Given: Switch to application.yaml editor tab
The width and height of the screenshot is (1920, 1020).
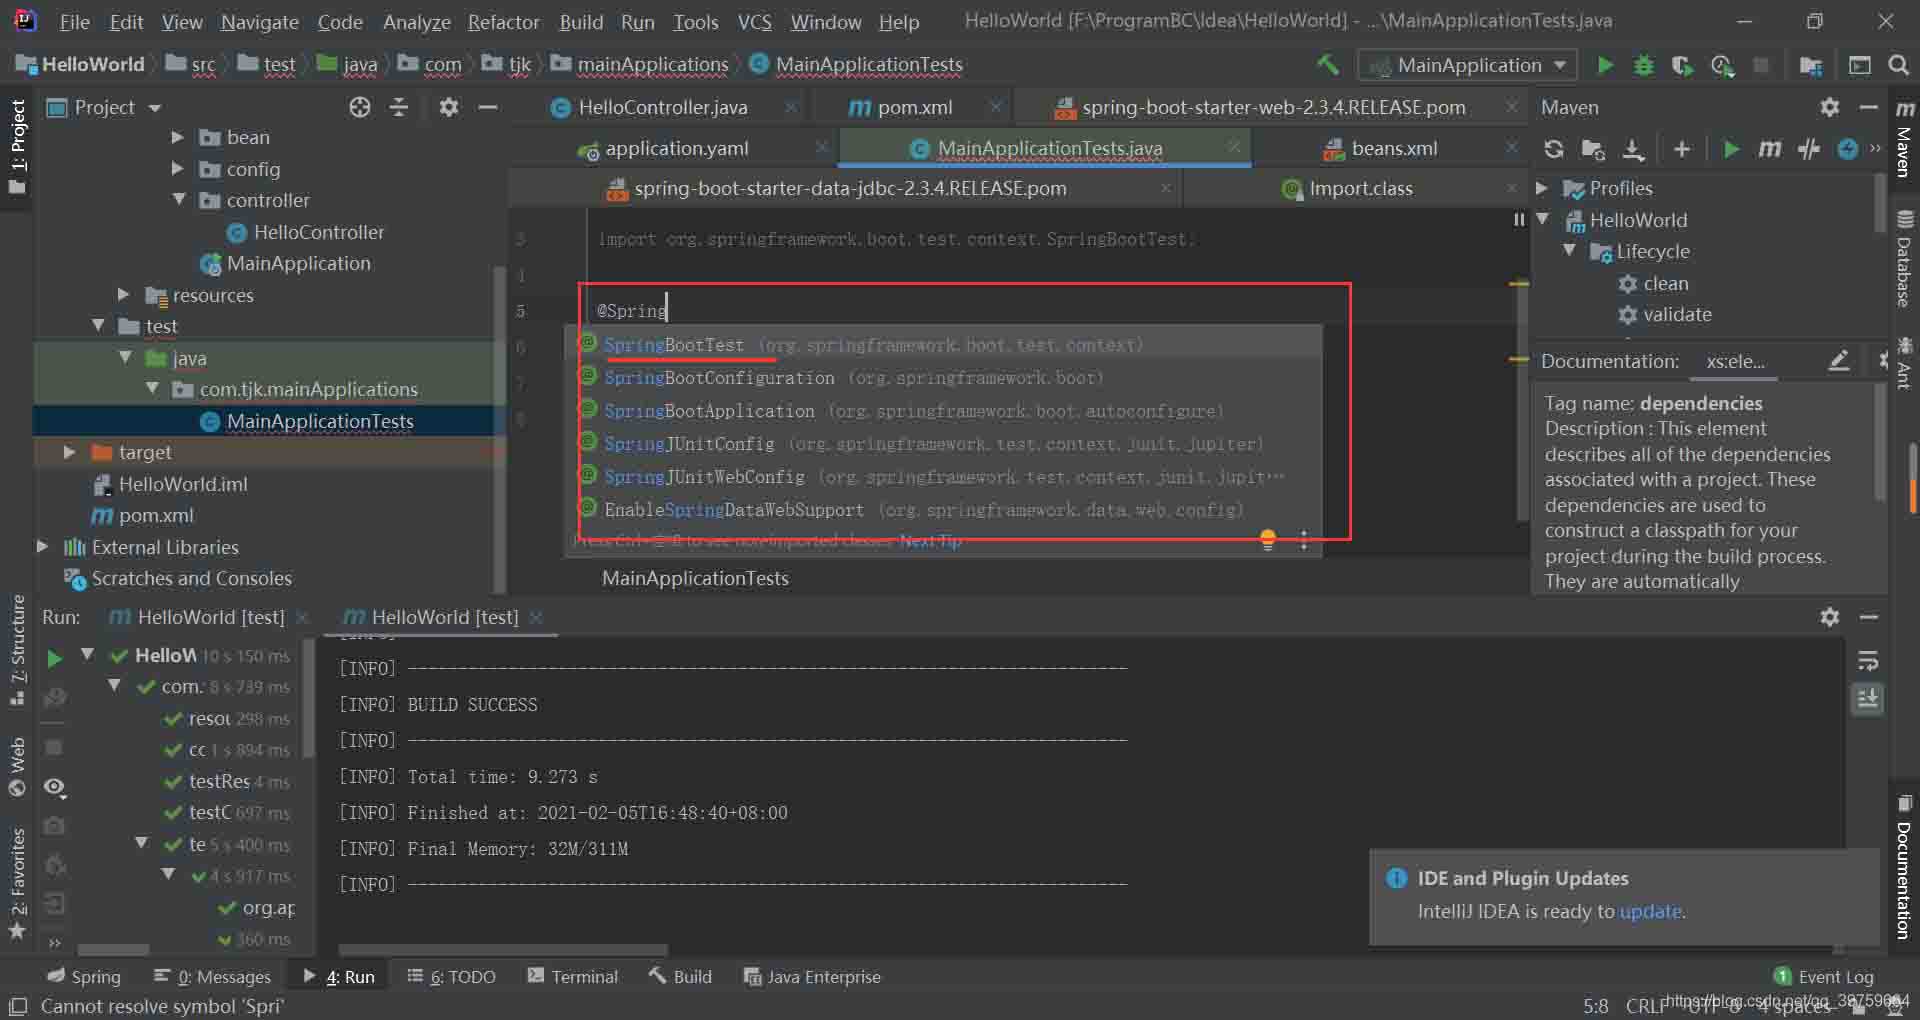Looking at the screenshot, I should [x=677, y=149].
